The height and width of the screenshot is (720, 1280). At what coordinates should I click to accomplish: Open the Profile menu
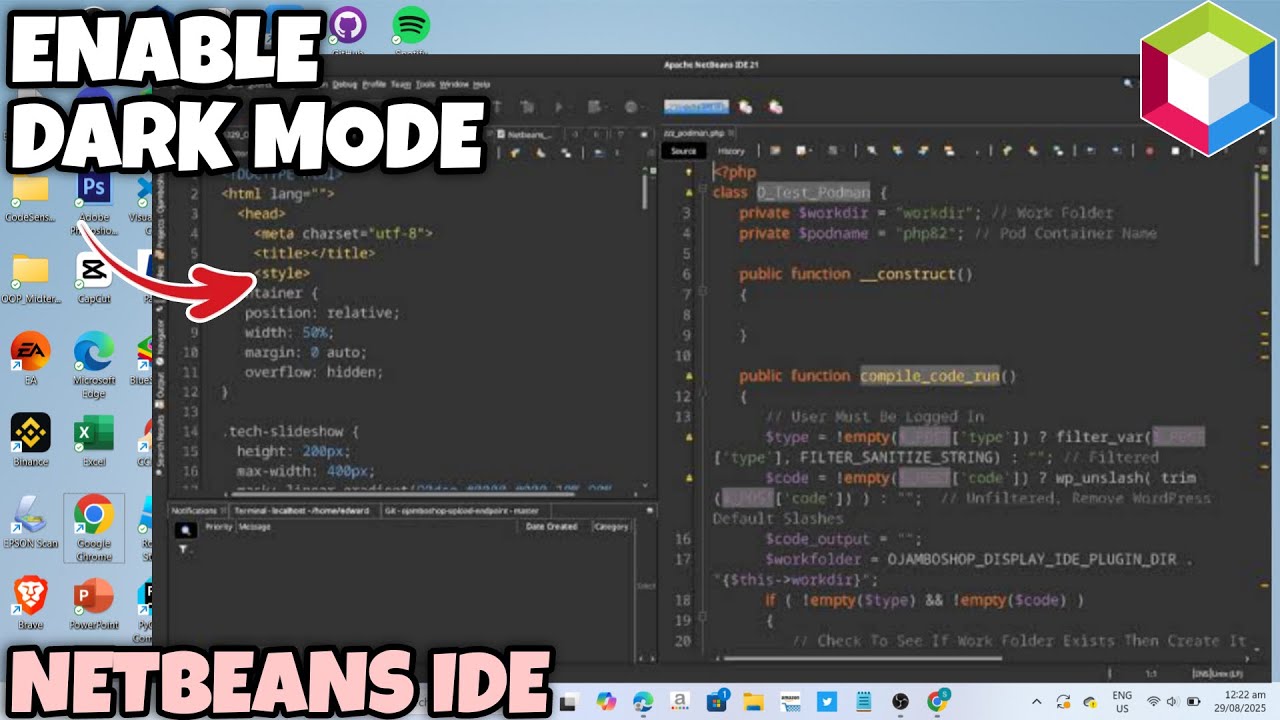tap(374, 85)
